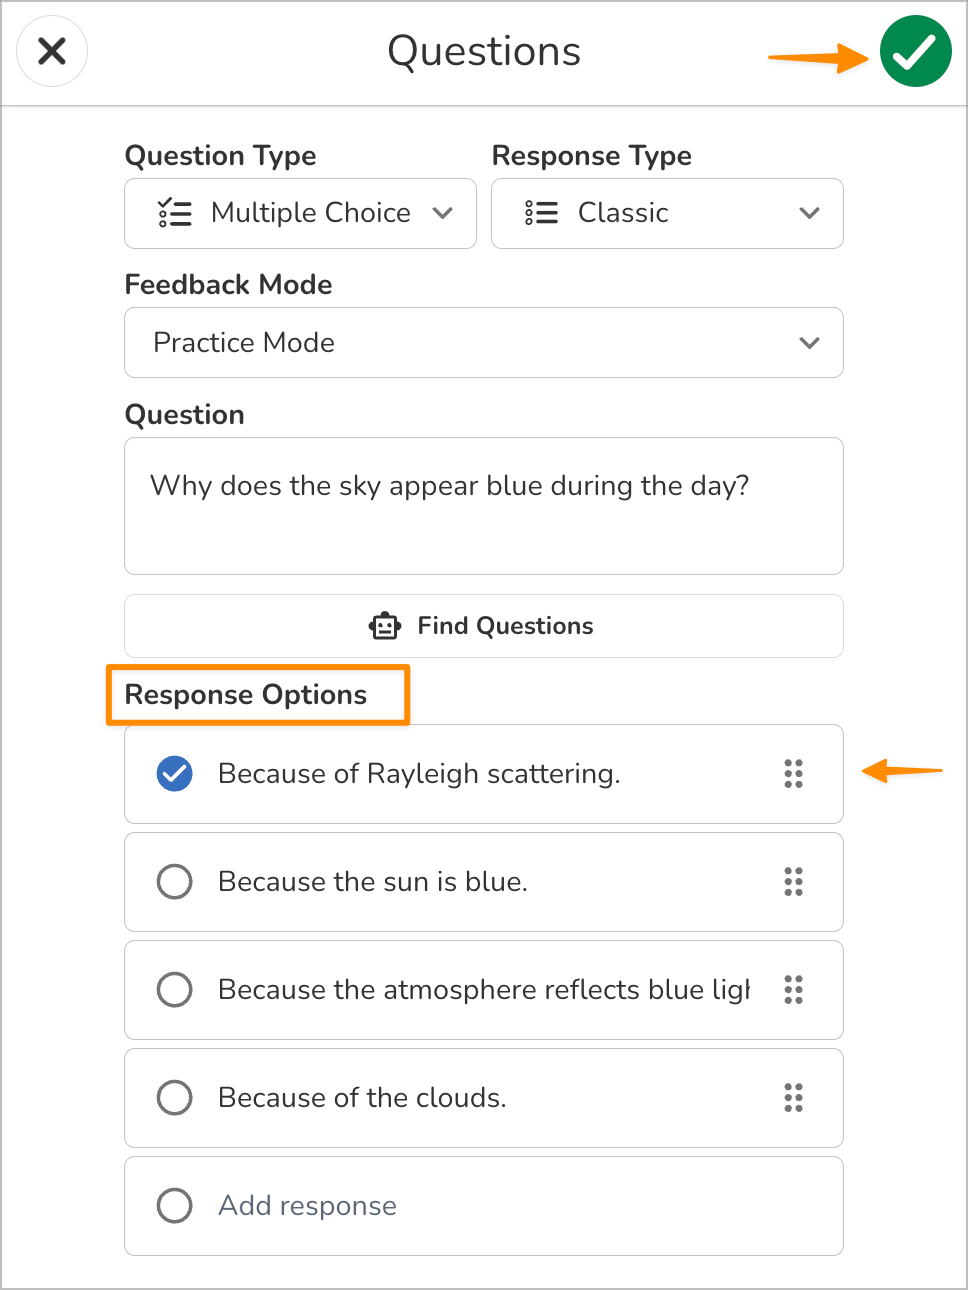This screenshot has height=1290, width=968.
Task: Select the atmosphere reflects blue light option
Action: 175,990
